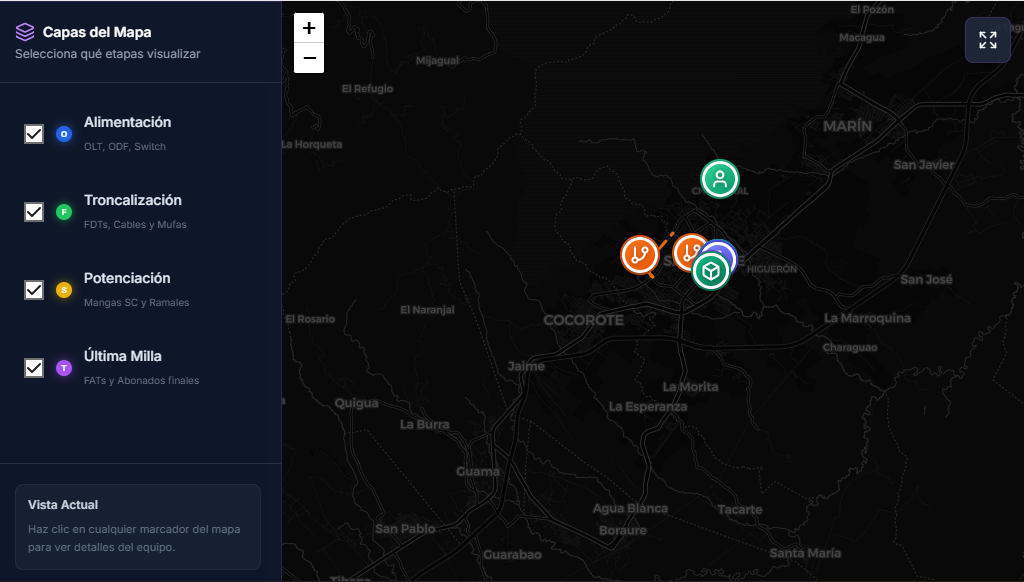This screenshot has width=1024, height=582.
Task: Click the Santa María map label
Action: [805, 553]
